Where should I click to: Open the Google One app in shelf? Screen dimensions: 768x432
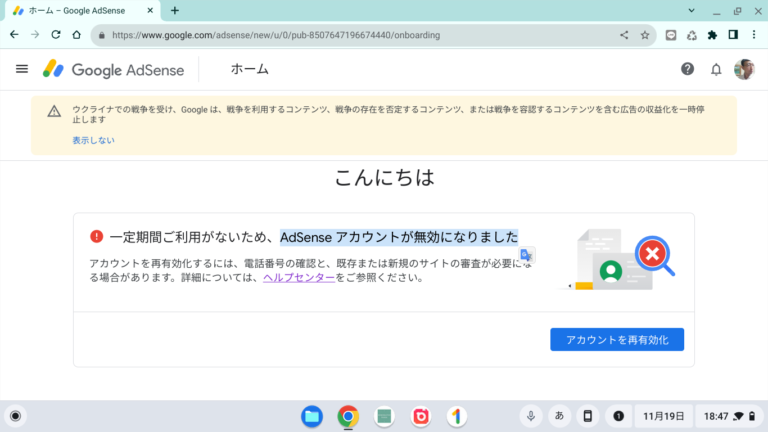pos(457,416)
